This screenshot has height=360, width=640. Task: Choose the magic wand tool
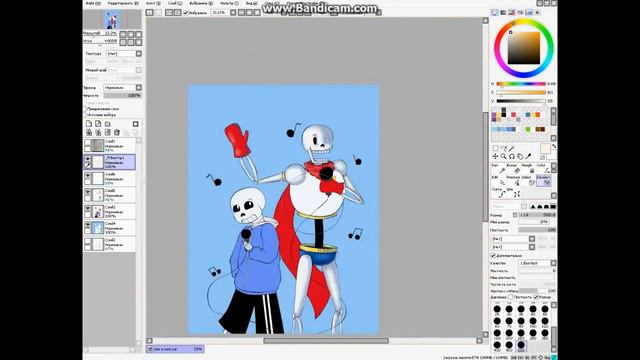[x=511, y=148]
